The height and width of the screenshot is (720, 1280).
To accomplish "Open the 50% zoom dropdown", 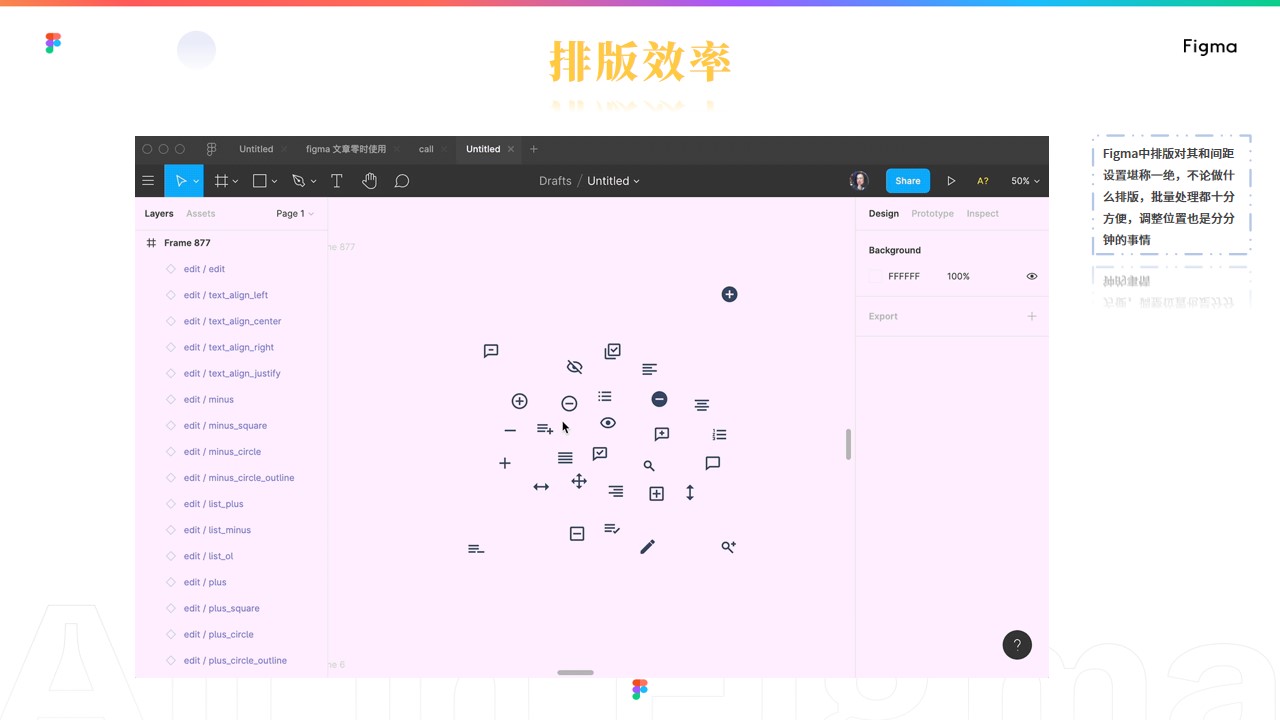I will pos(1025,181).
